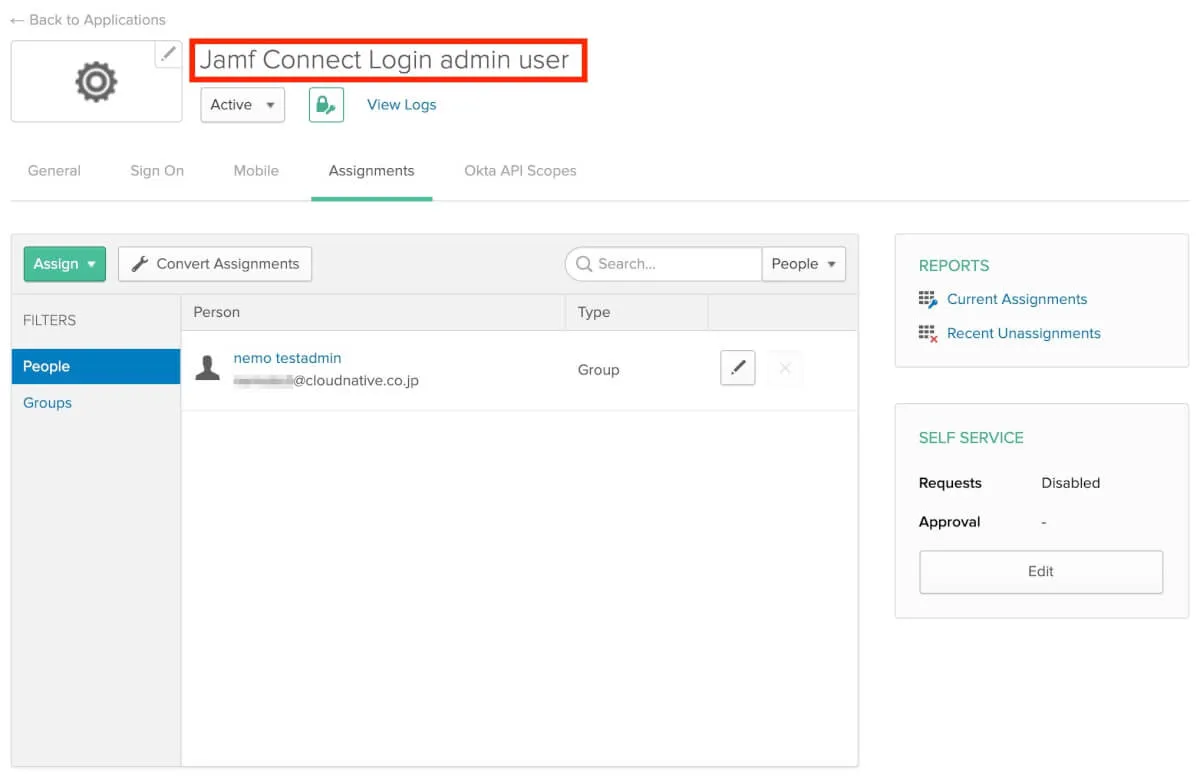Click the edit pencil for nemo testadmin
The height and width of the screenshot is (779, 1200).
point(738,368)
